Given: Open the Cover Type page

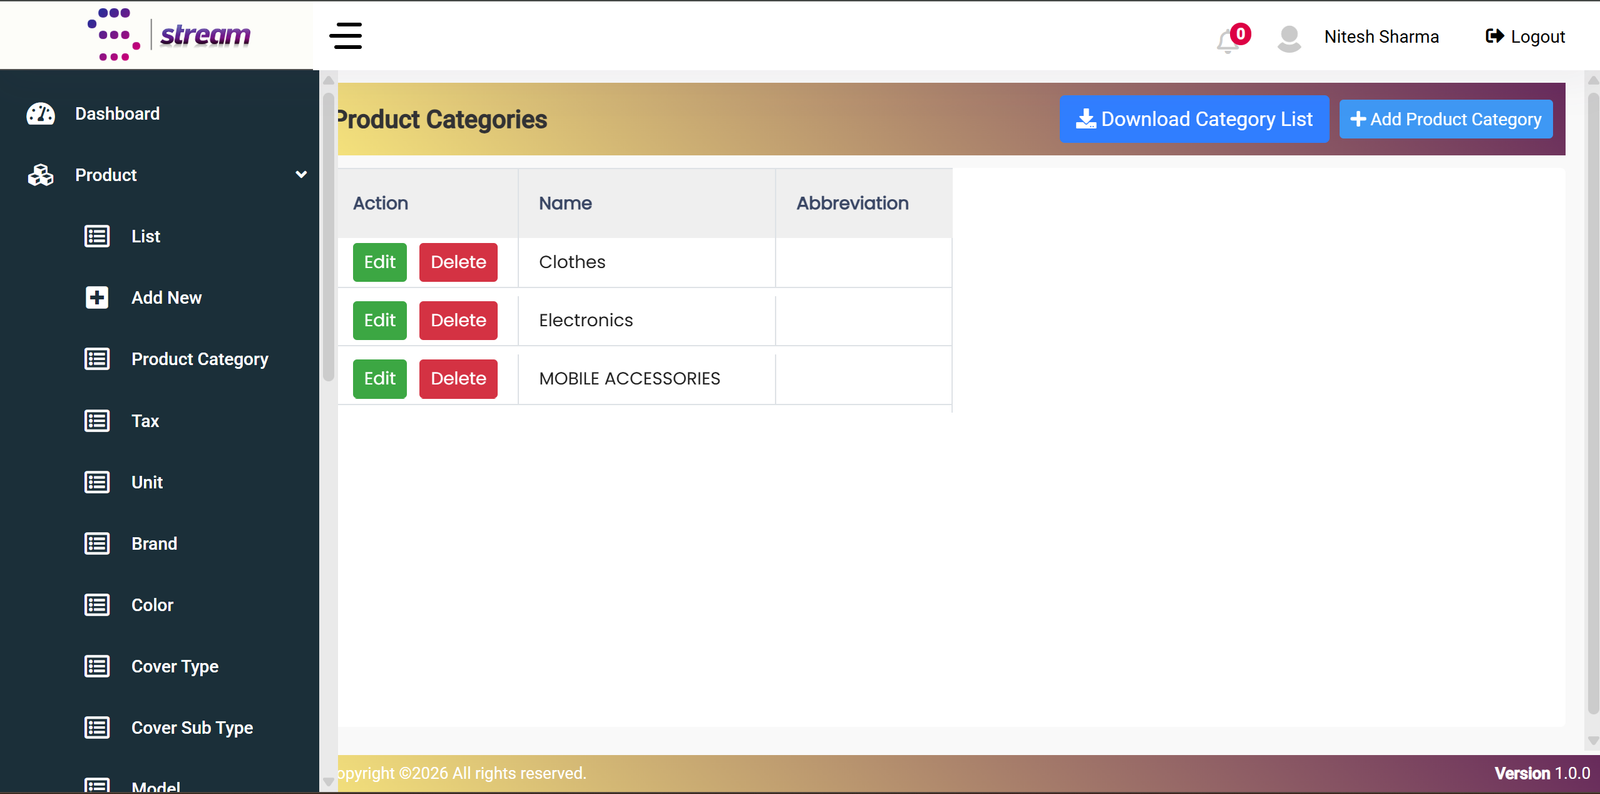Looking at the screenshot, I should (x=175, y=667).
